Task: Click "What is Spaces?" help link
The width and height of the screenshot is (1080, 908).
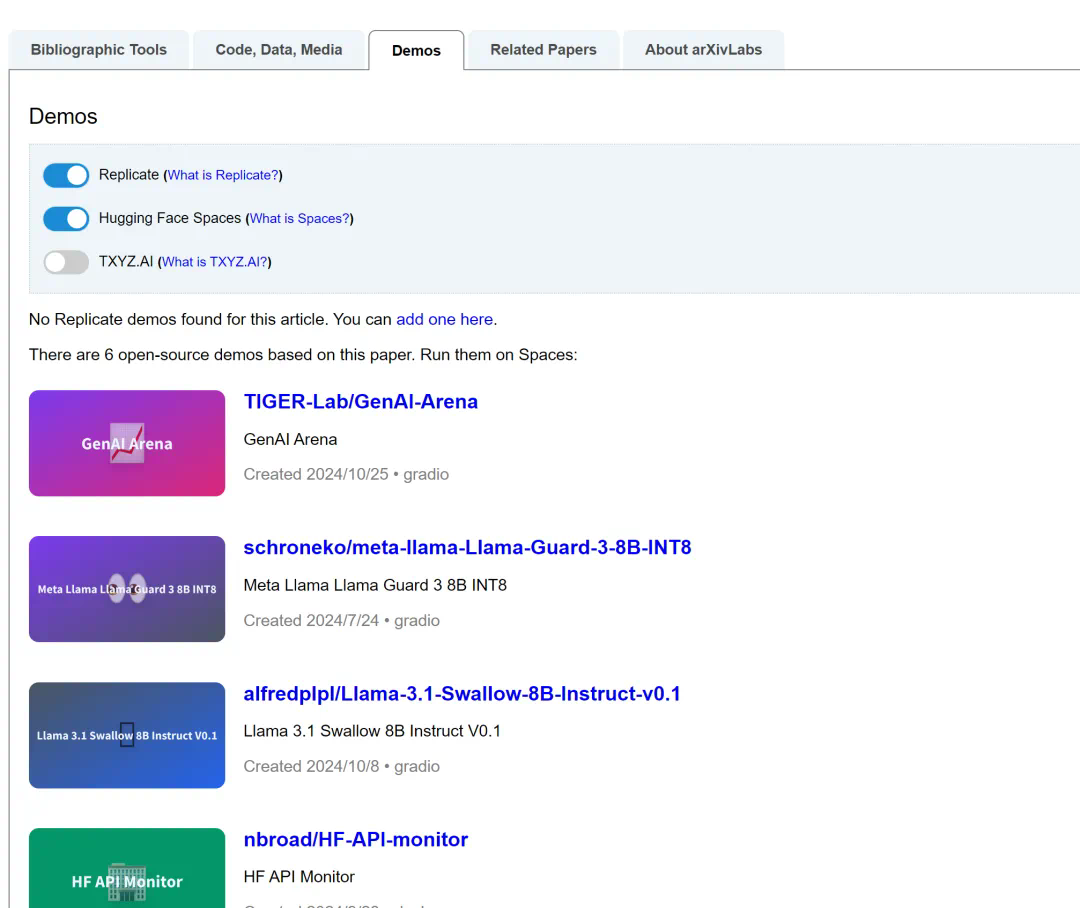Action: pyautogui.click(x=299, y=218)
